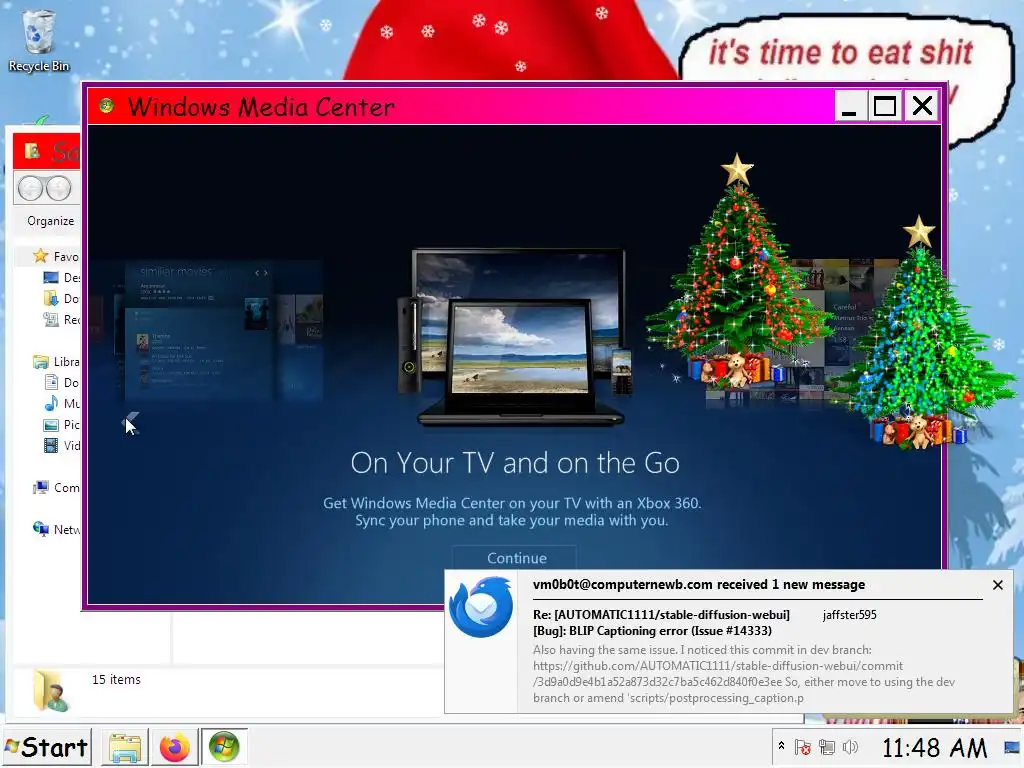Click the folder icon in Explorer details pane
Viewport: 1024px width, 768px height.
coord(50,691)
